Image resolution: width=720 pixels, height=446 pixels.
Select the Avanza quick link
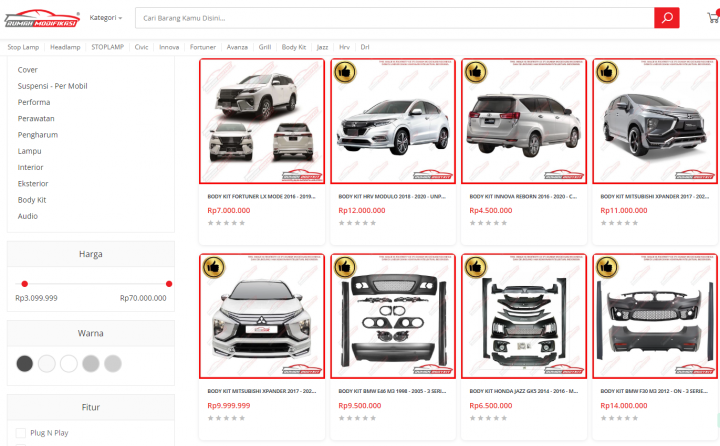click(237, 47)
